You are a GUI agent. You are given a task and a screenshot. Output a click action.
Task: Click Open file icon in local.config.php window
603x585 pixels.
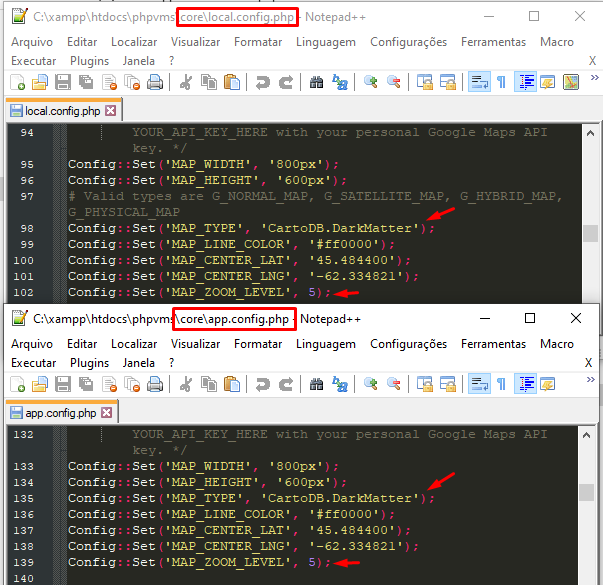pyautogui.click(x=40, y=82)
